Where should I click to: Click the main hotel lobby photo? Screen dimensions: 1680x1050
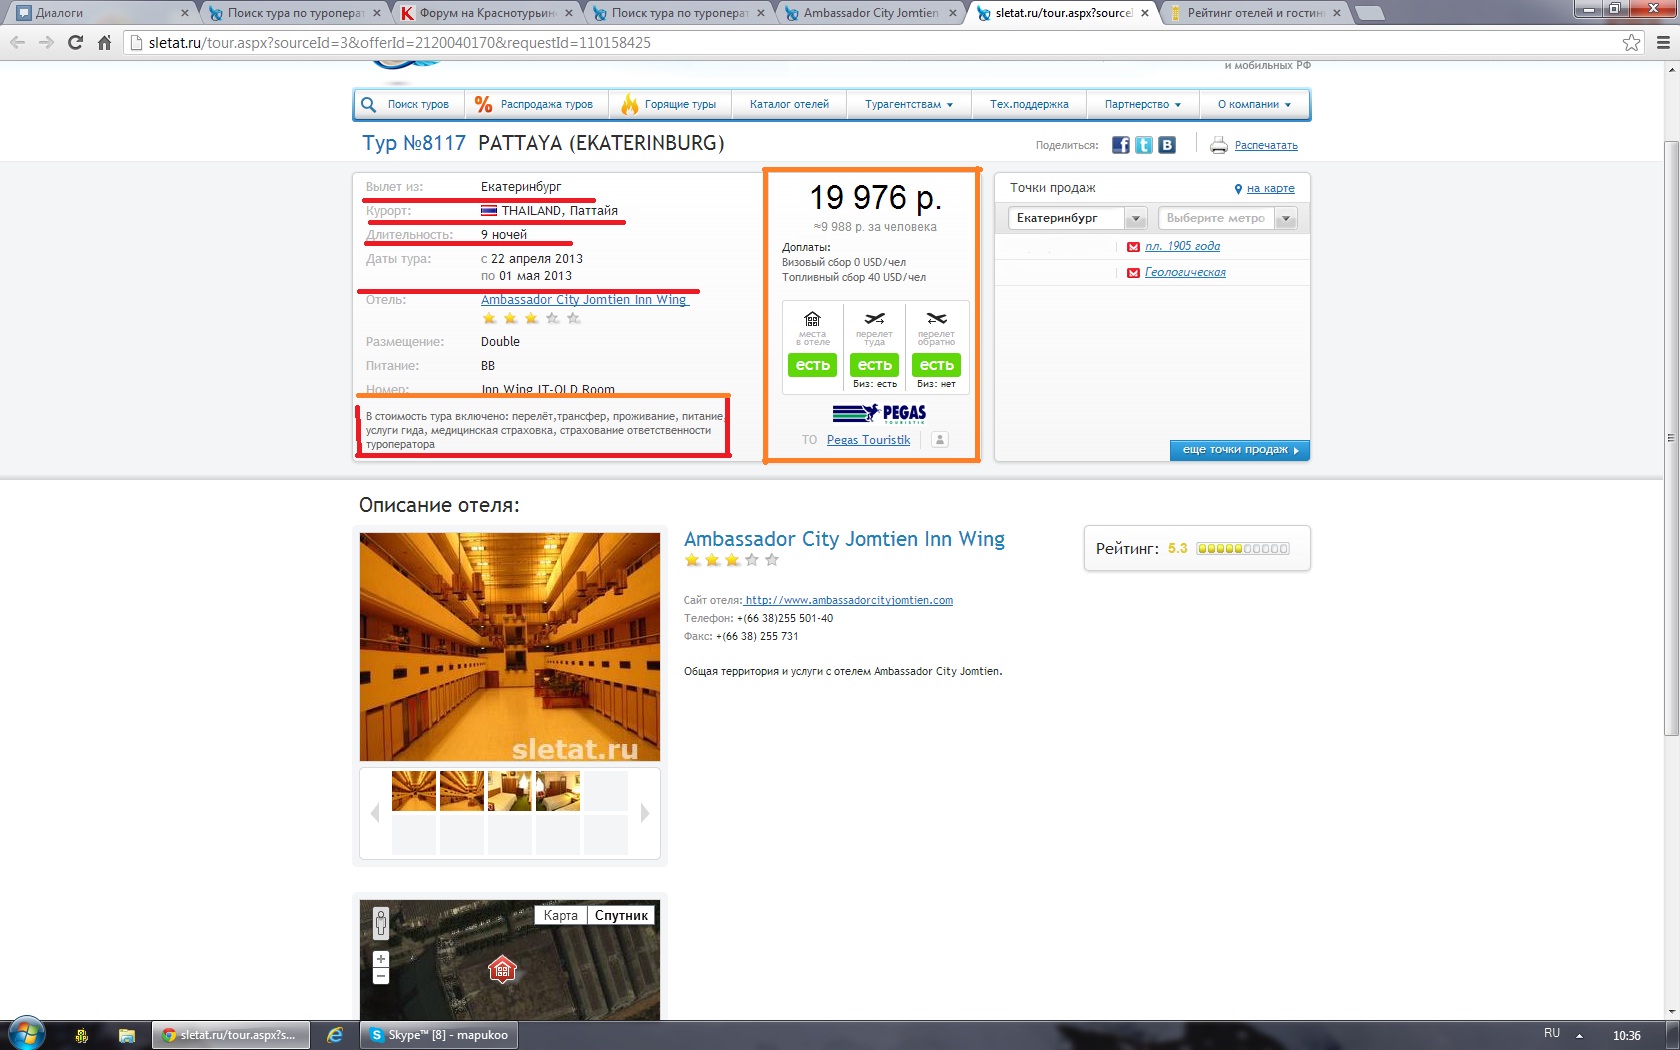(510, 647)
